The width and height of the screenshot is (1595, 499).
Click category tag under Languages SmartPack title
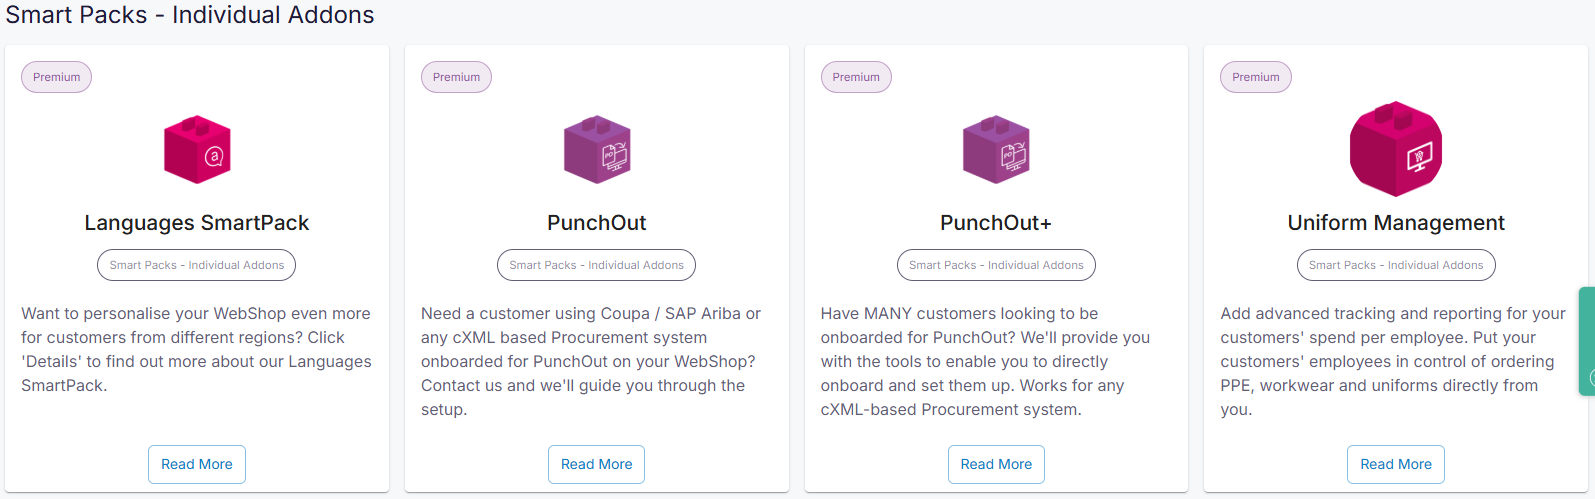(x=197, y=265)
